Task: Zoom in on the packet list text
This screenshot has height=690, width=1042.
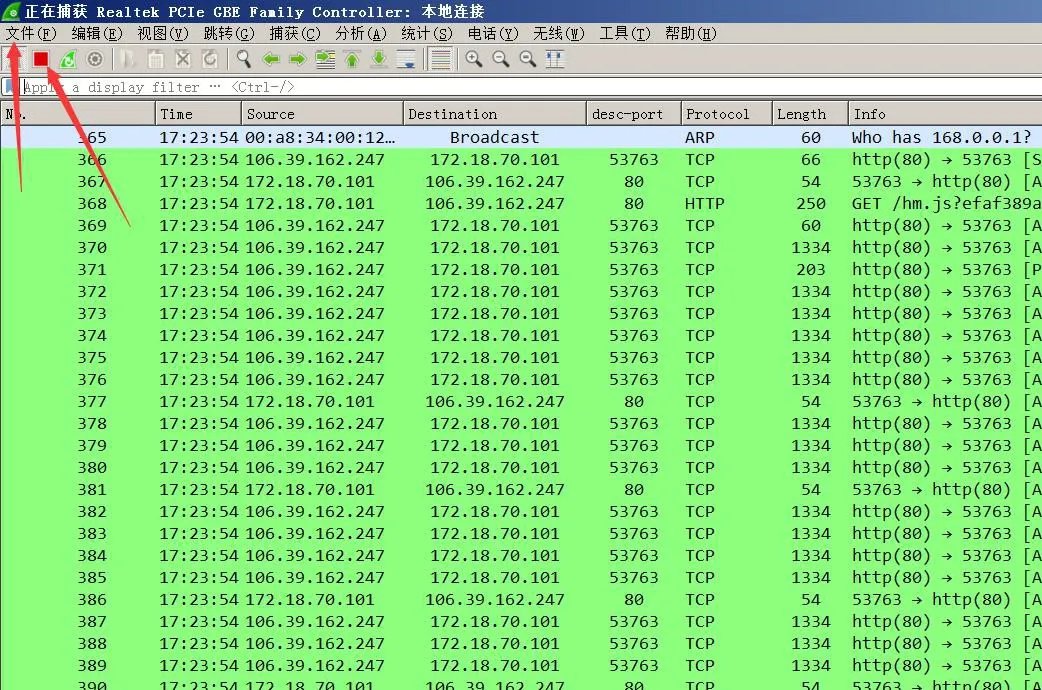Action: click(x=473, y=59)
